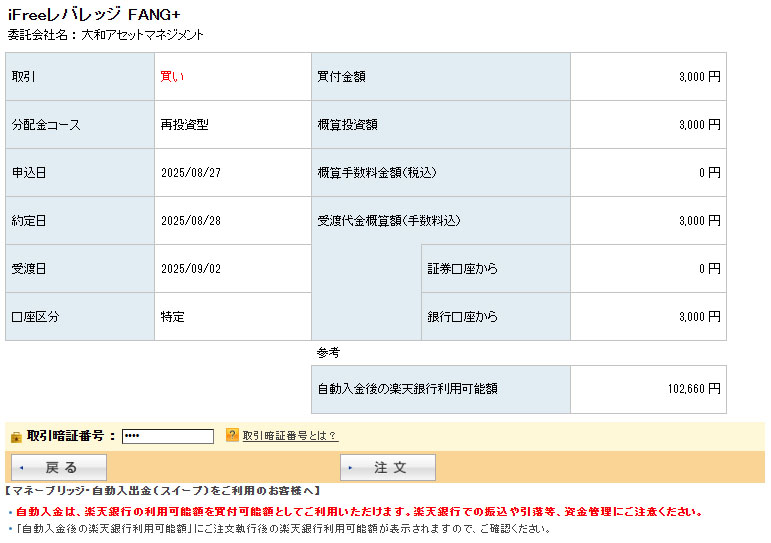Click the lock icon beside 取引暗証番号
771x543 pixels.
(16, 436)
